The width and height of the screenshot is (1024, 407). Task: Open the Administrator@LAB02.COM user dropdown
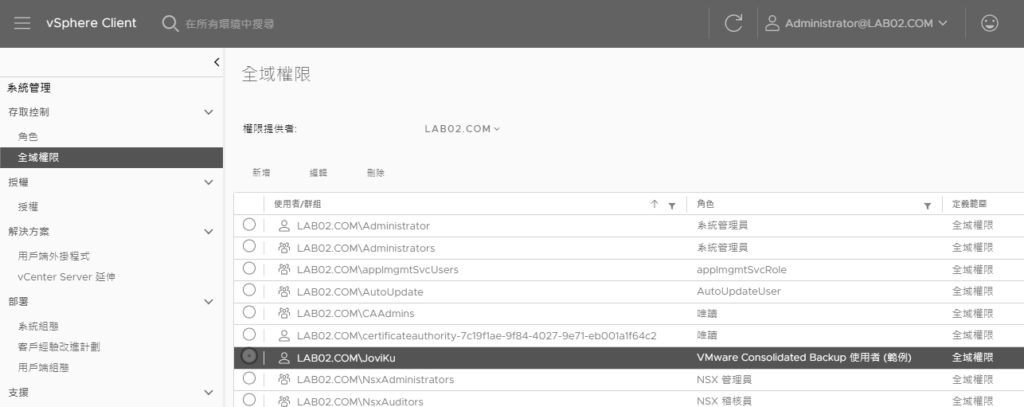(866, 24)
